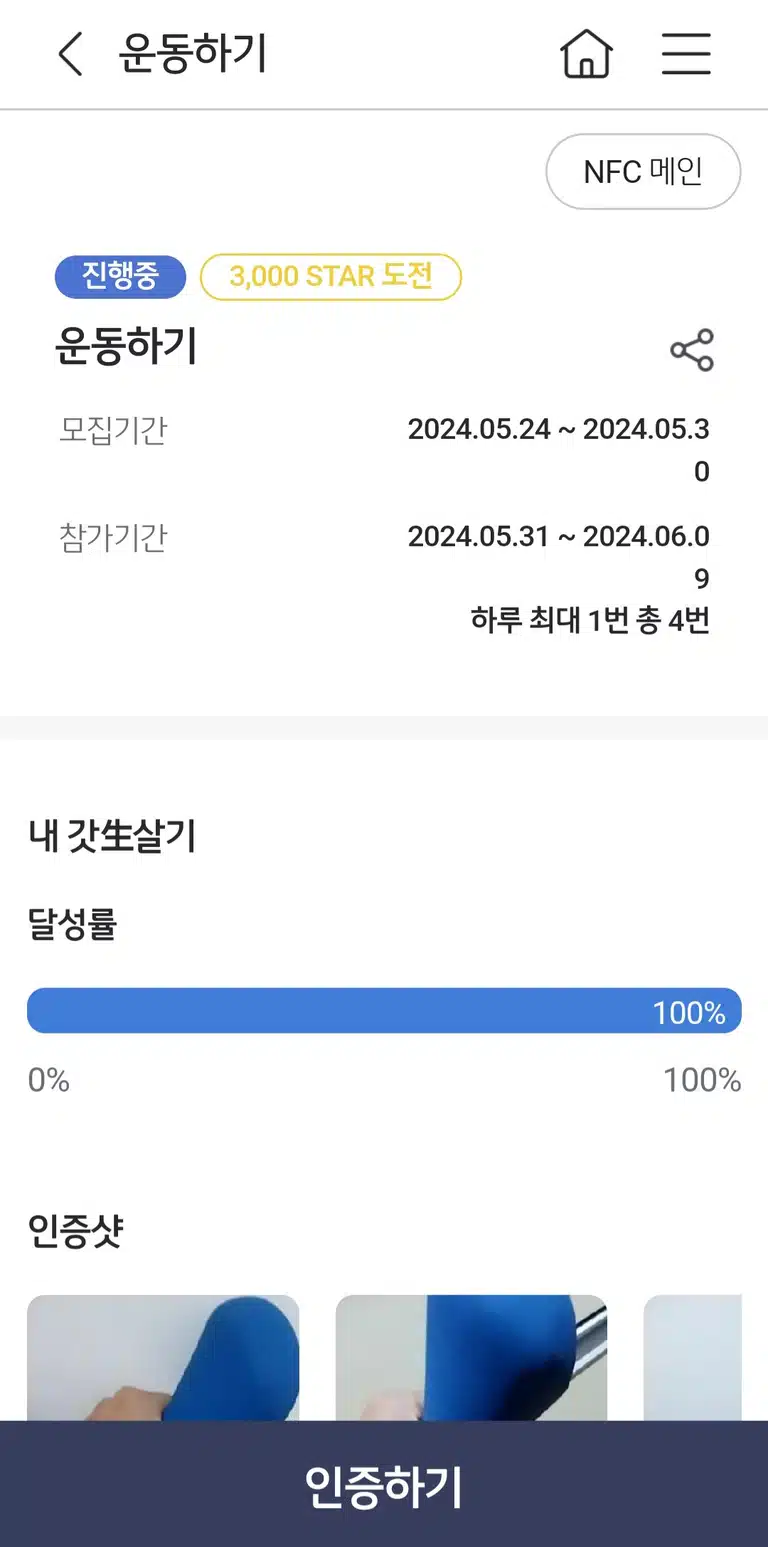This screenshot has height=1547, width=768.
Task: Open the first 인증샷 photo thumbnail
Action: pos(163,1358)
